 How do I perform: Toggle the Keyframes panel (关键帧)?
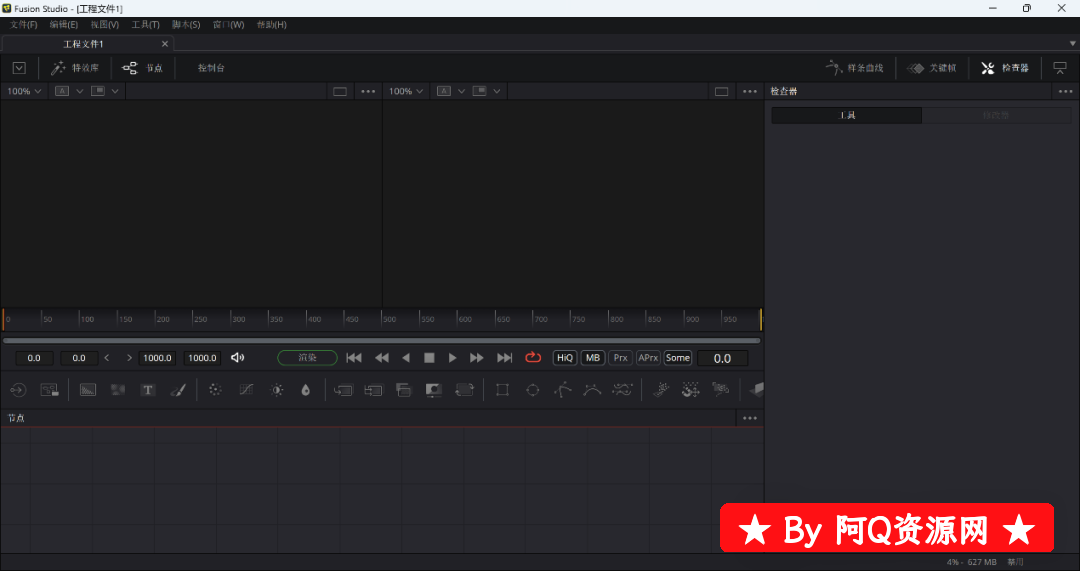click(932, 68)
